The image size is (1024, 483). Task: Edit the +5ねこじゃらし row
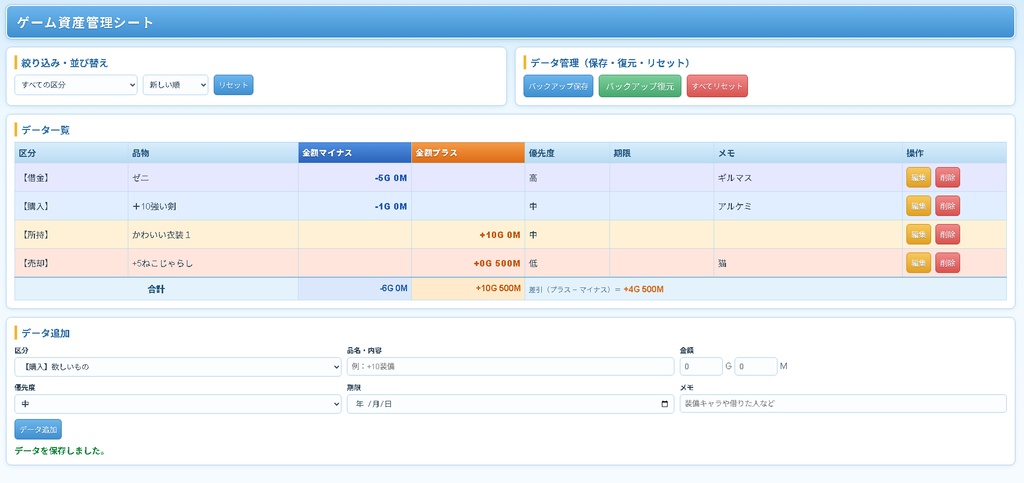(918, 263)
